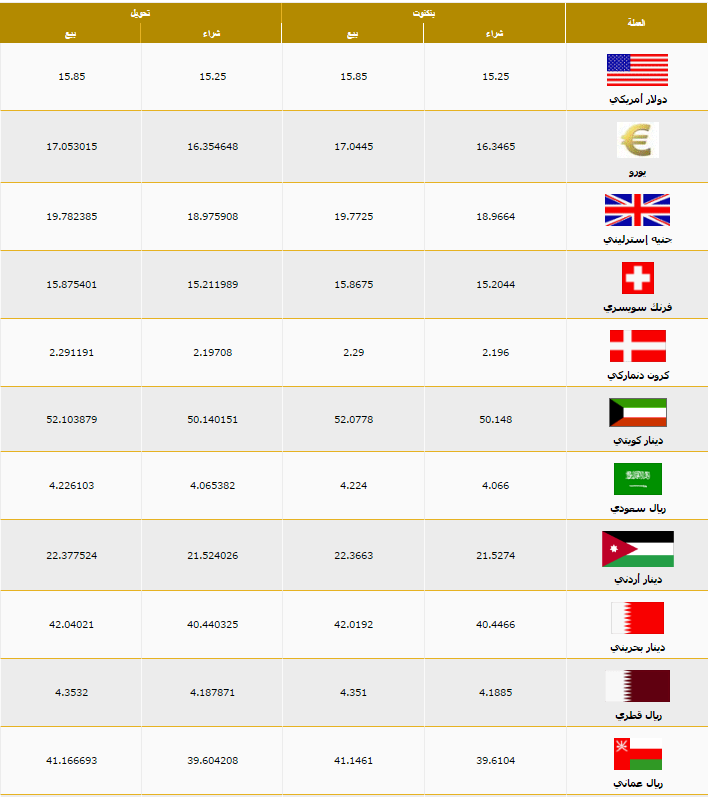Select Omani rial transfer buy value 39.604208
708x797 pixels.
pos(212,760)
